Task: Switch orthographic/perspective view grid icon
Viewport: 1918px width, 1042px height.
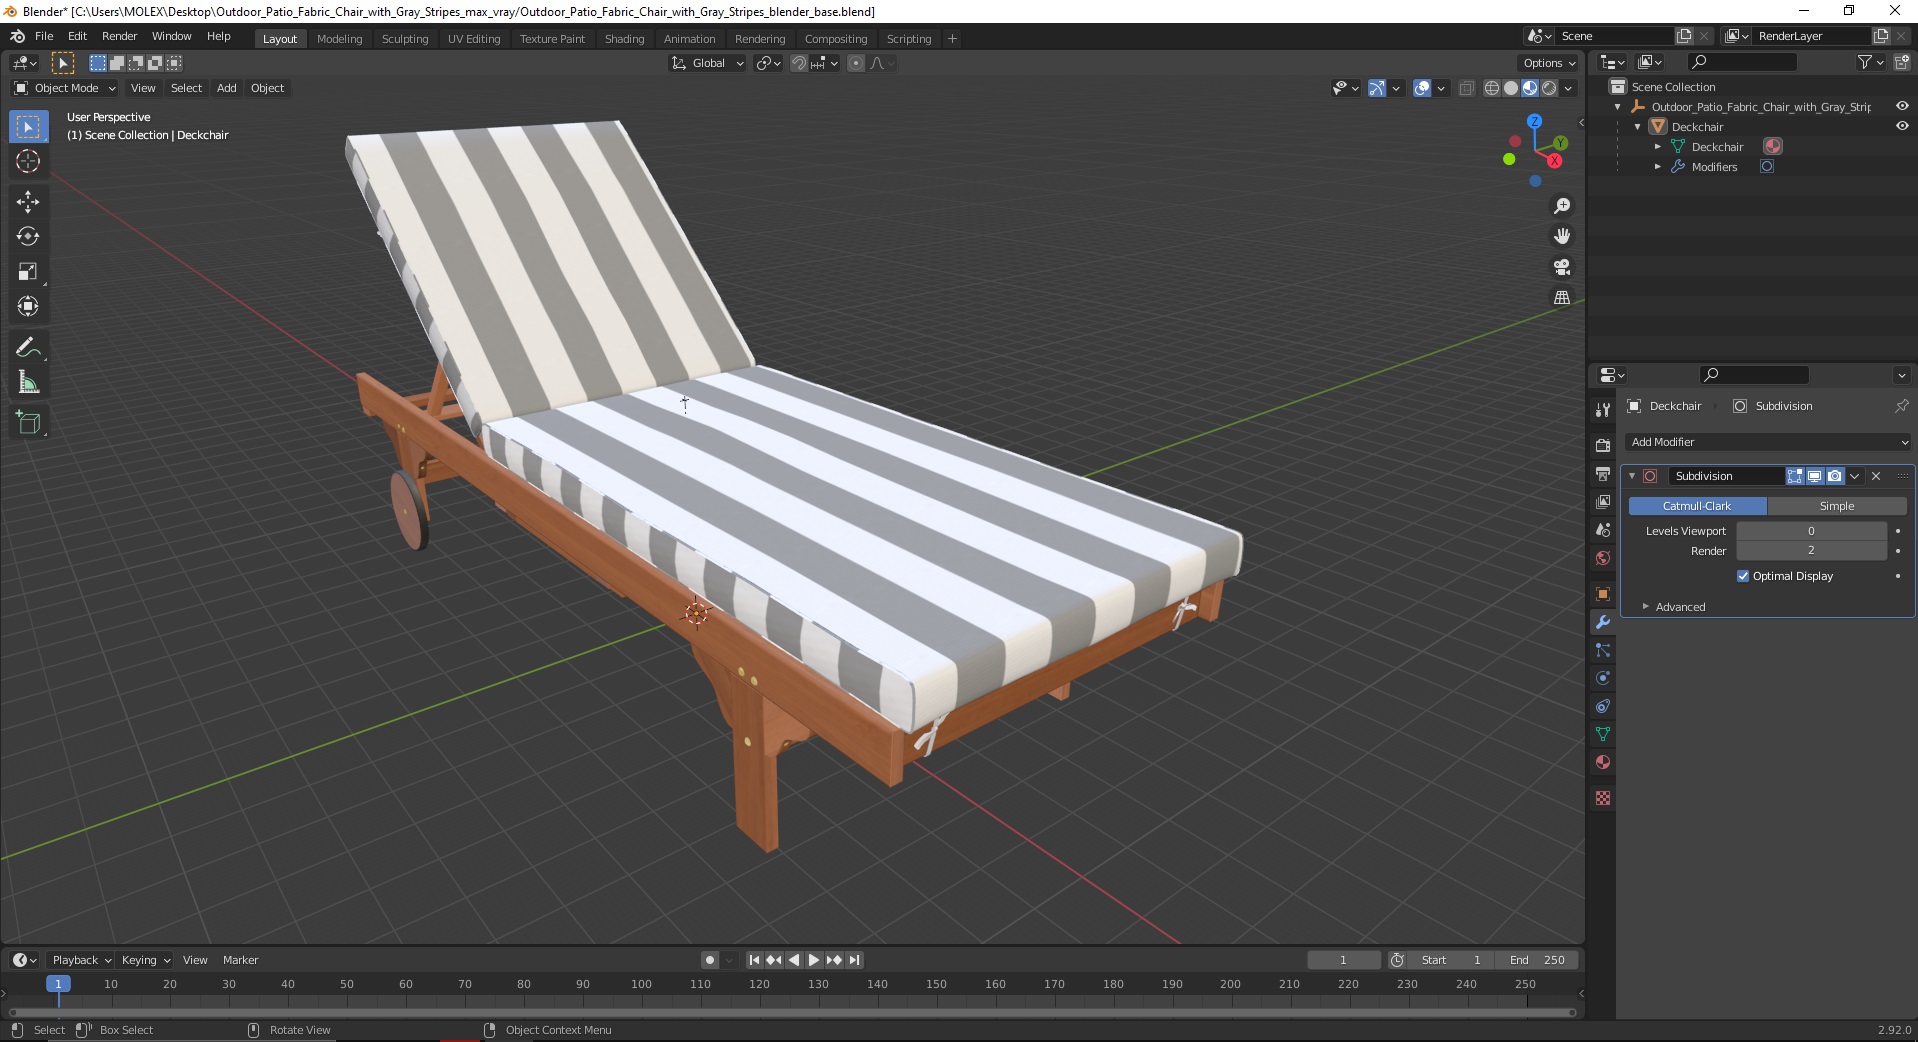Action: pos(1561,297)
